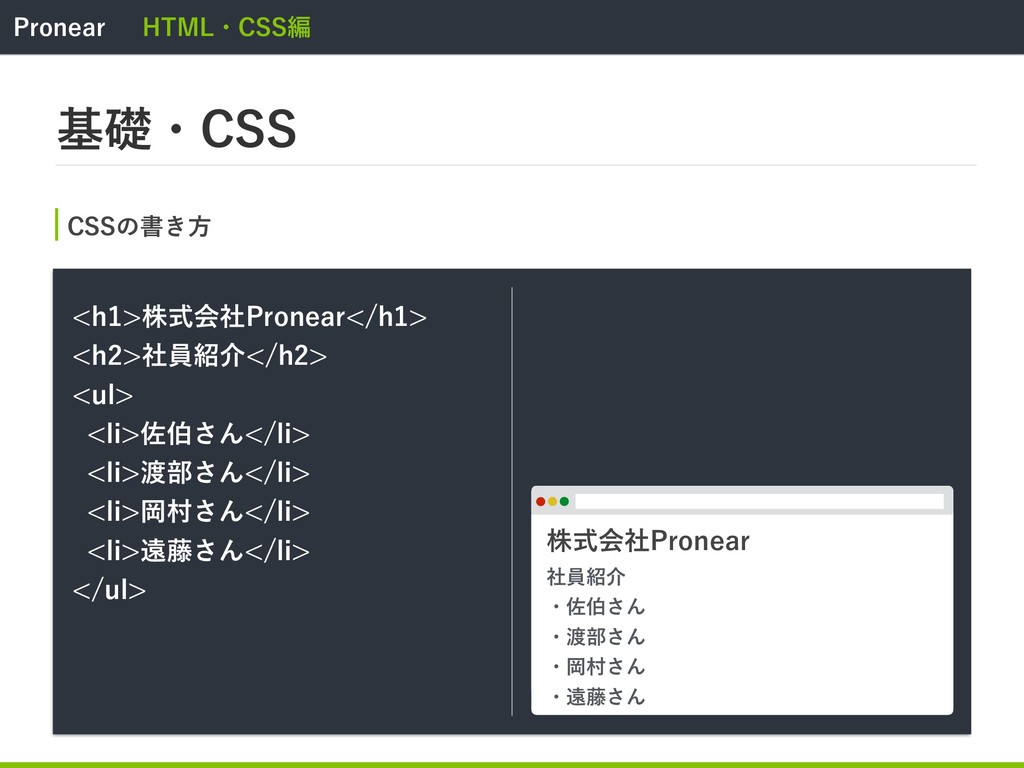Select the 佐伯さん list item code line
Viewport: 1024px width, 768px height.
click(x=198, y=434)
